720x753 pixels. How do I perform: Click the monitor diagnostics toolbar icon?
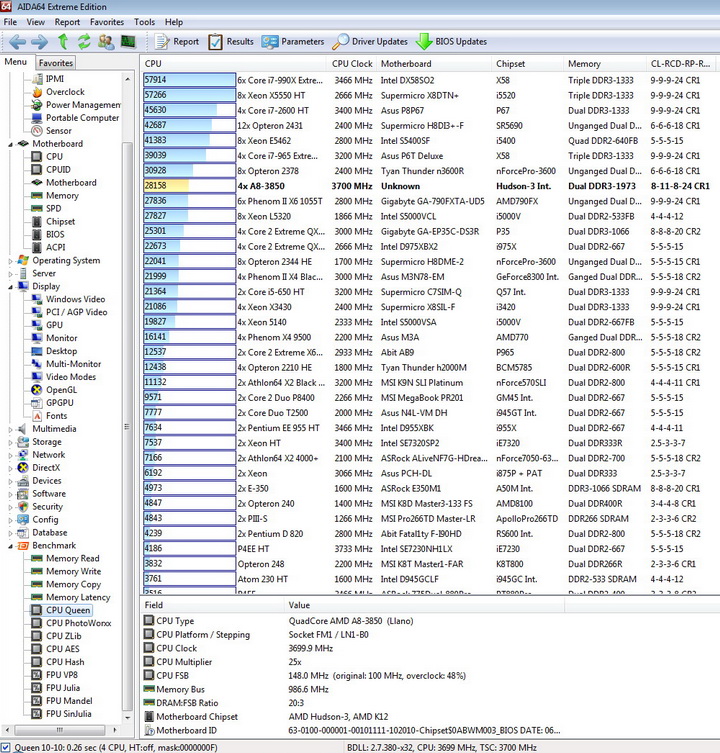coord(128,42)
